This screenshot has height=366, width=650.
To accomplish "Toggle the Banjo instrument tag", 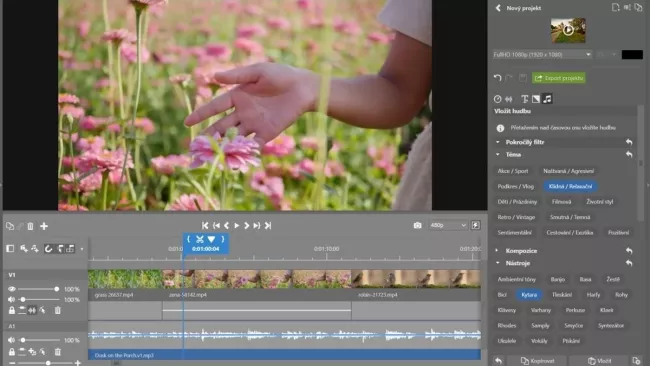I will point(558,279).
